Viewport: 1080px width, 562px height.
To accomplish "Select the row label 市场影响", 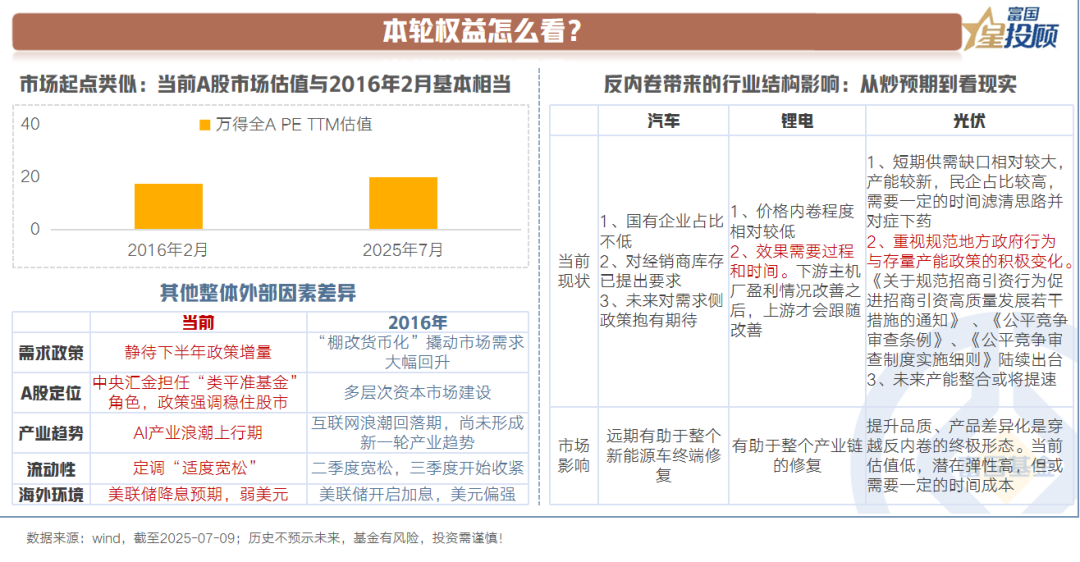I will [x=574, y=455].
